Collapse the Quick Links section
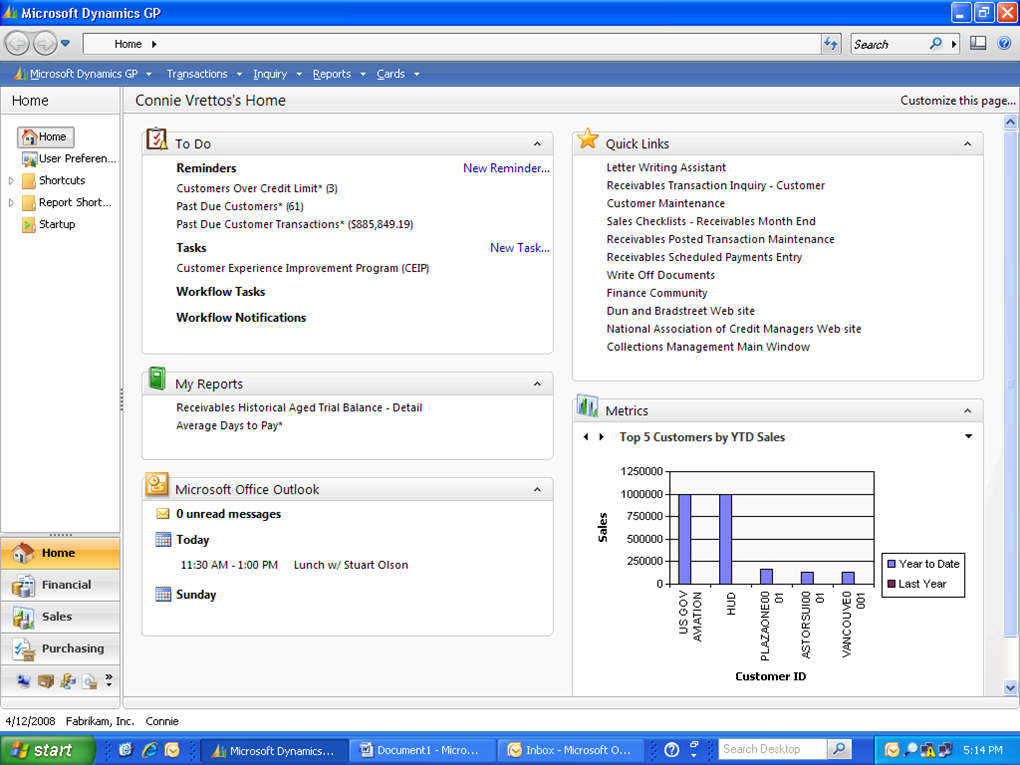Screen dimensions: 1020x765 [x=967, y=144]
